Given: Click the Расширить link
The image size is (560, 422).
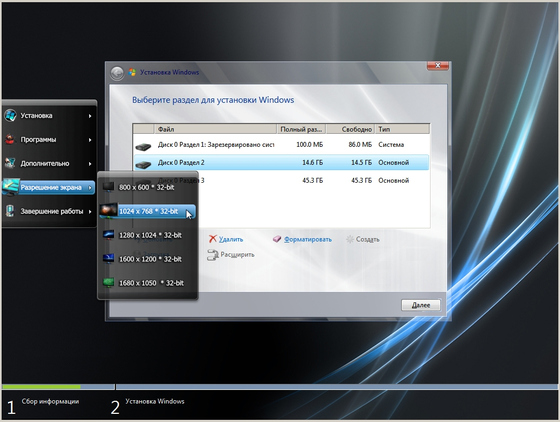Looking at the screenshot, I should pyautogui.click(x=238, y=255).
